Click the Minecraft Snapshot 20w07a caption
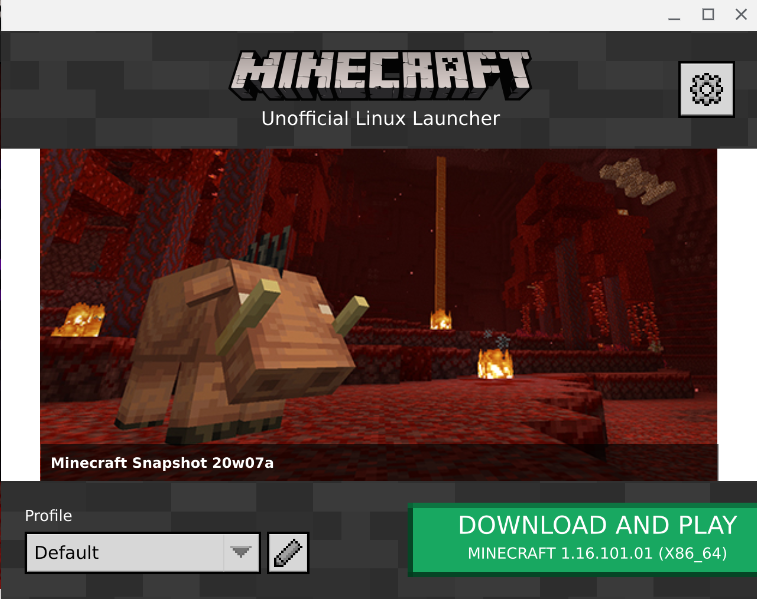Image resolution: width=757 pixels, height=599 pixels. pos(162,463)
